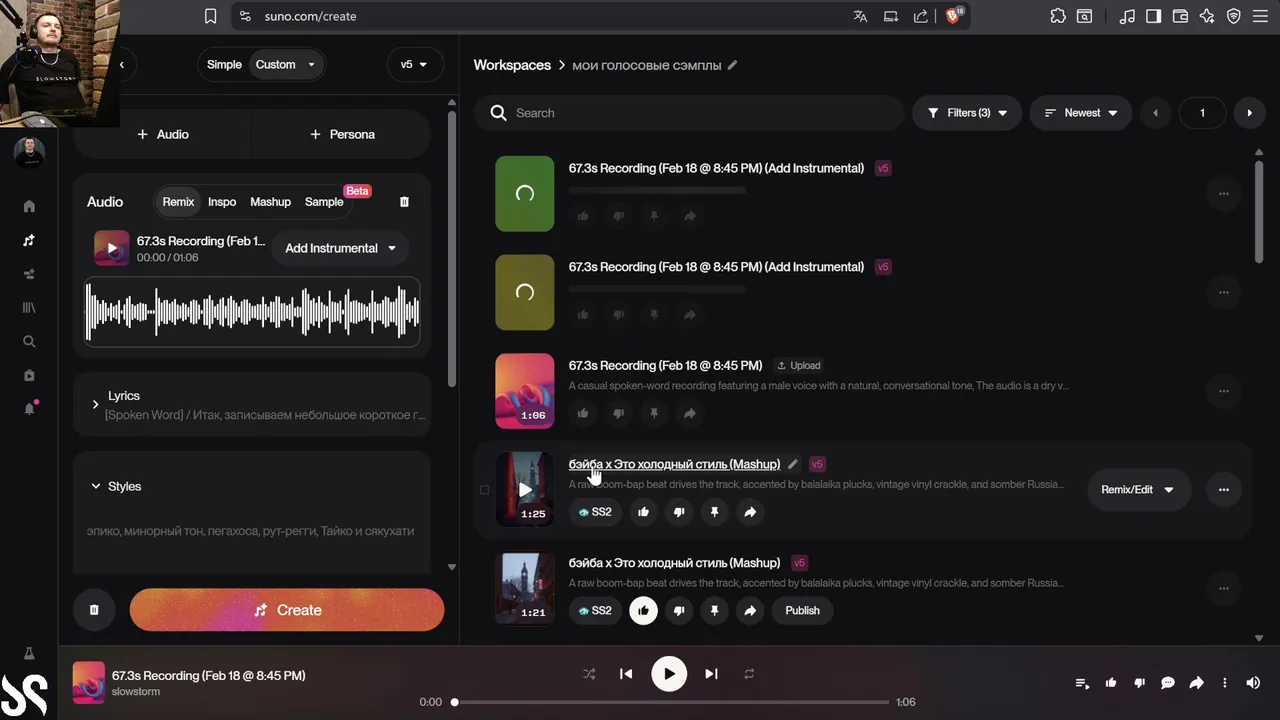Publish the бэйба Mashup 1:21 track

pyautogui.click(x=802, y=610)
